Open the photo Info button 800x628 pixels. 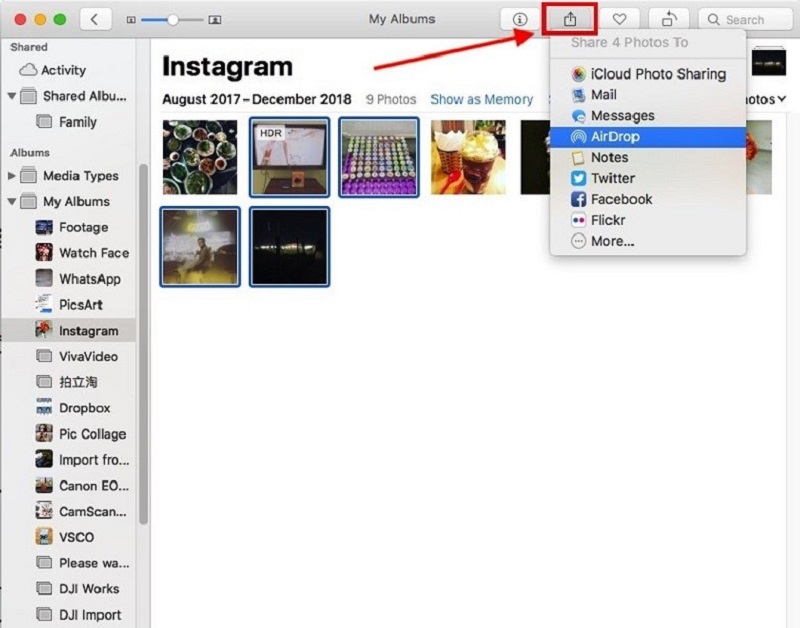point(519,19)
